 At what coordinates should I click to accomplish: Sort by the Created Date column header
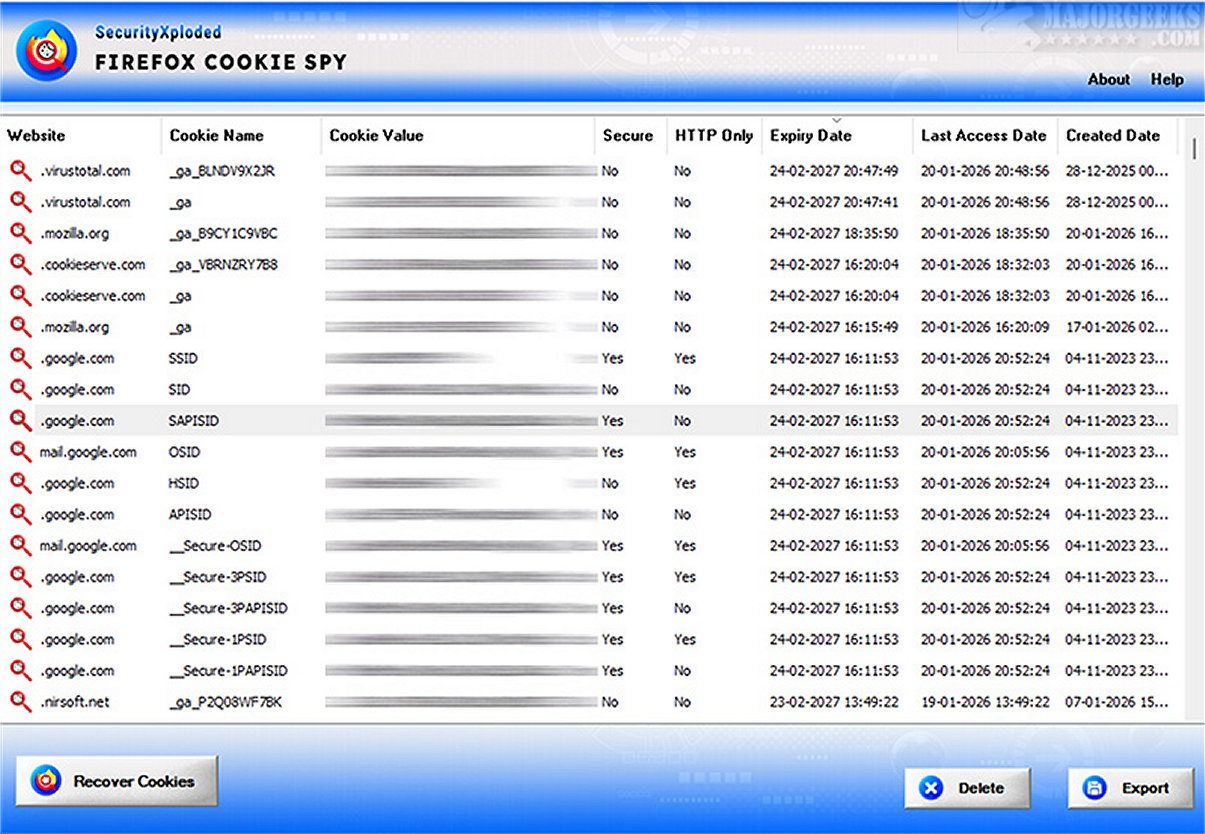1117,136
